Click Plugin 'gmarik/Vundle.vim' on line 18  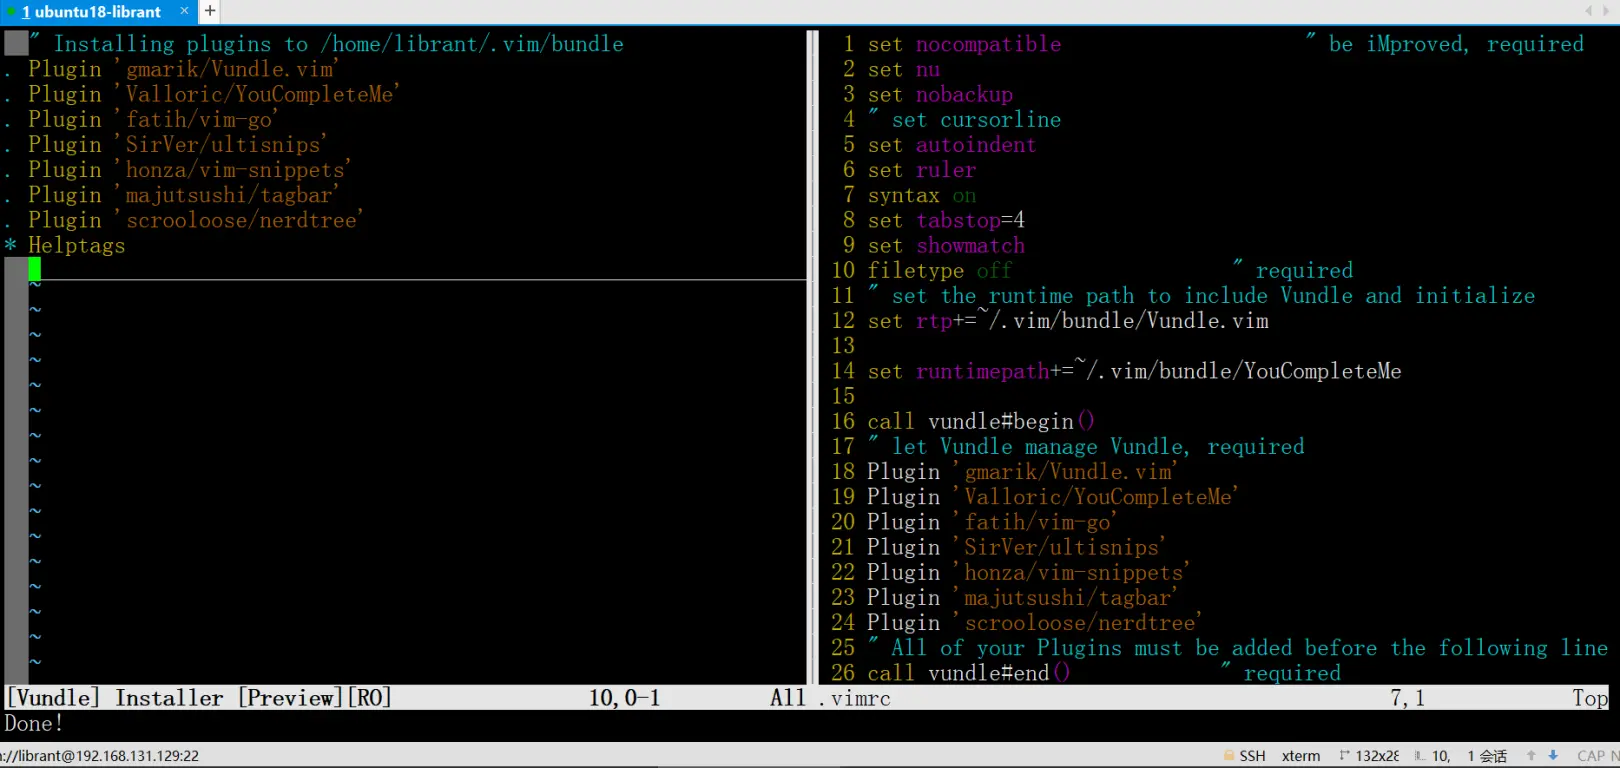click(x=1022, y=472)
